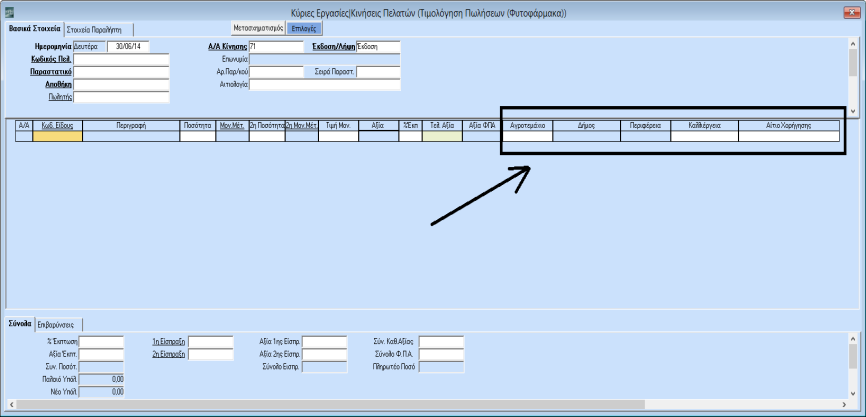The width and height of the screenshot is (866, 417).
Task: Open the Στοιχεία Παραλήπτη tab
Action: click(98, 29)
